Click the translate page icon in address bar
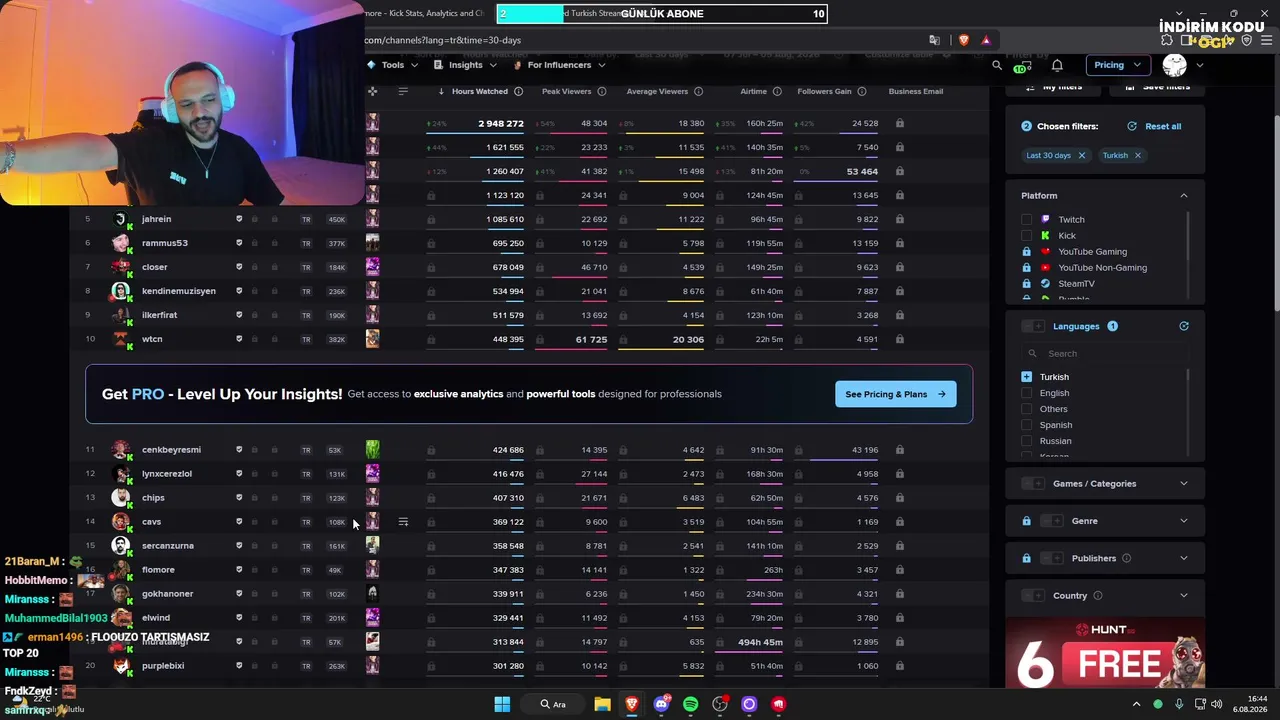The height and width of the screenshot is (720, 1280). [934, 40]
